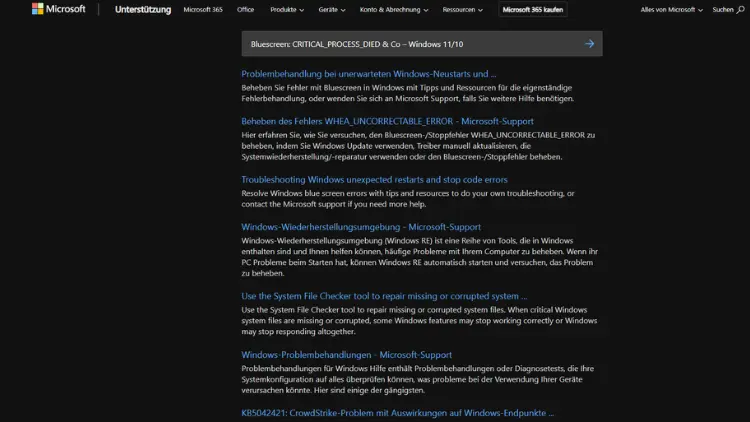Open Problembehandlung bei unerwarteten Windows-Neustarts result
The image size is (750, 422).
pyautogui.click(x=368, y=74)
